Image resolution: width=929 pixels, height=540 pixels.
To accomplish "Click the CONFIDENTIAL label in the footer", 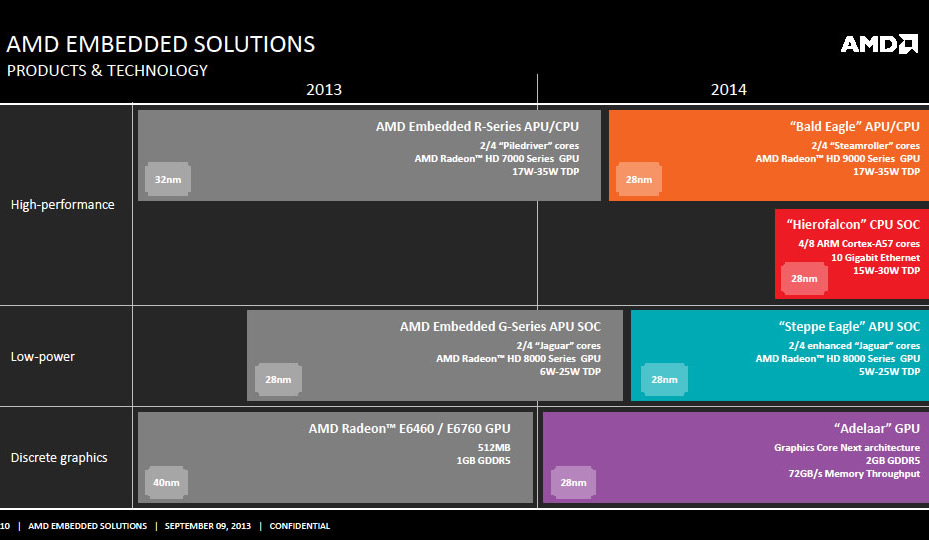I will (x=299, y=526).
